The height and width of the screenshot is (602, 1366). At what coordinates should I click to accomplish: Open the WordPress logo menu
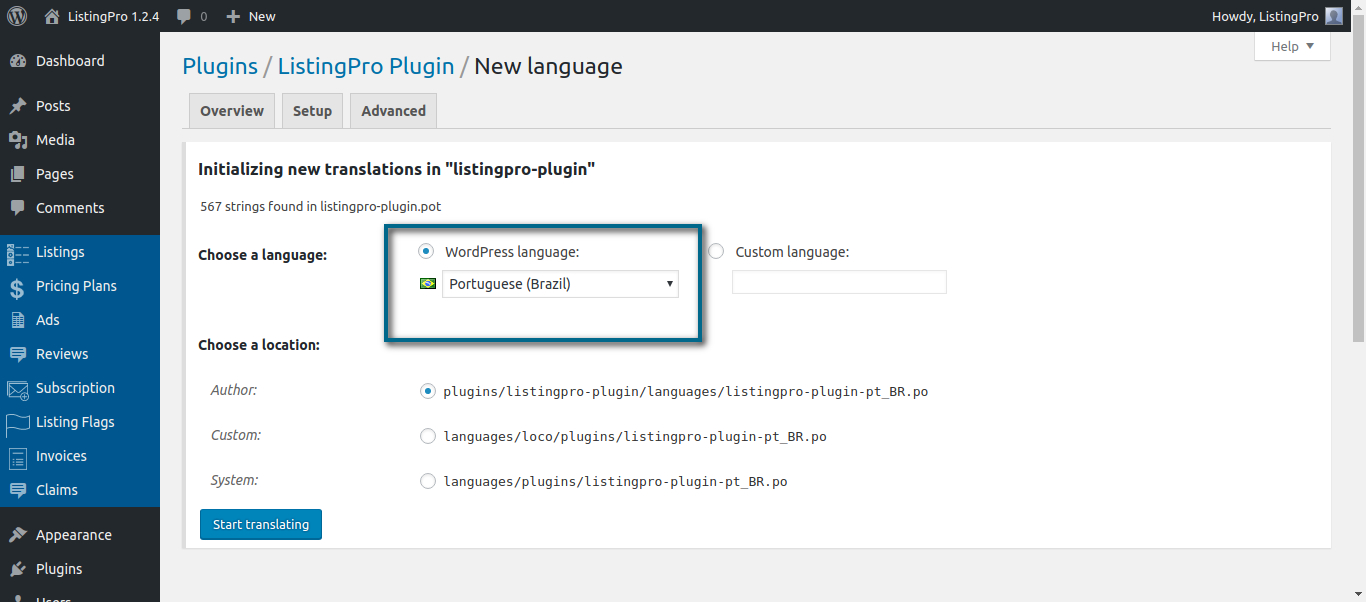17,16
